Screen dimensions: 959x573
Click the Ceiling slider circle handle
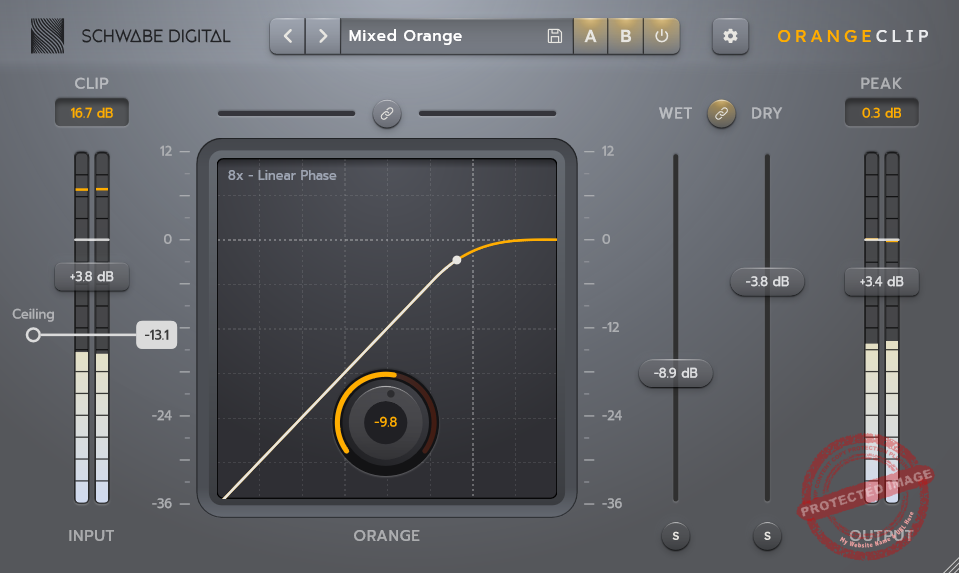coord(33,335)
